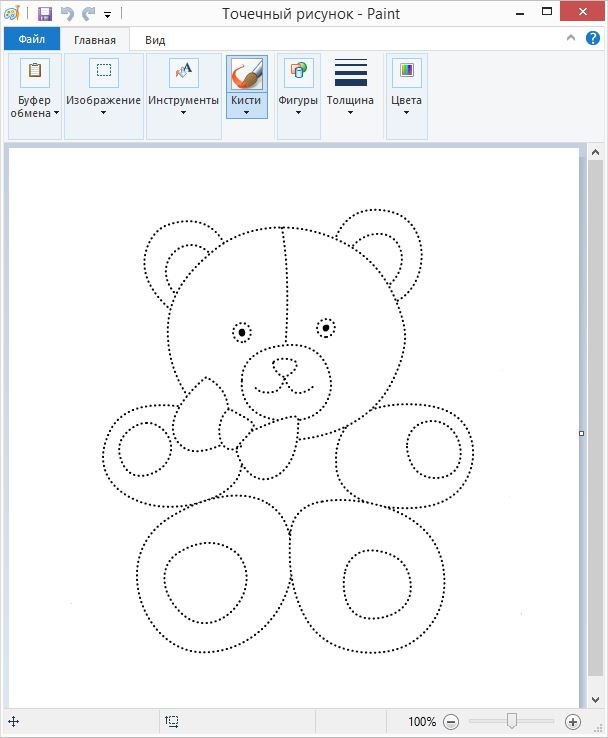Undo the last action

coord(67,15)
